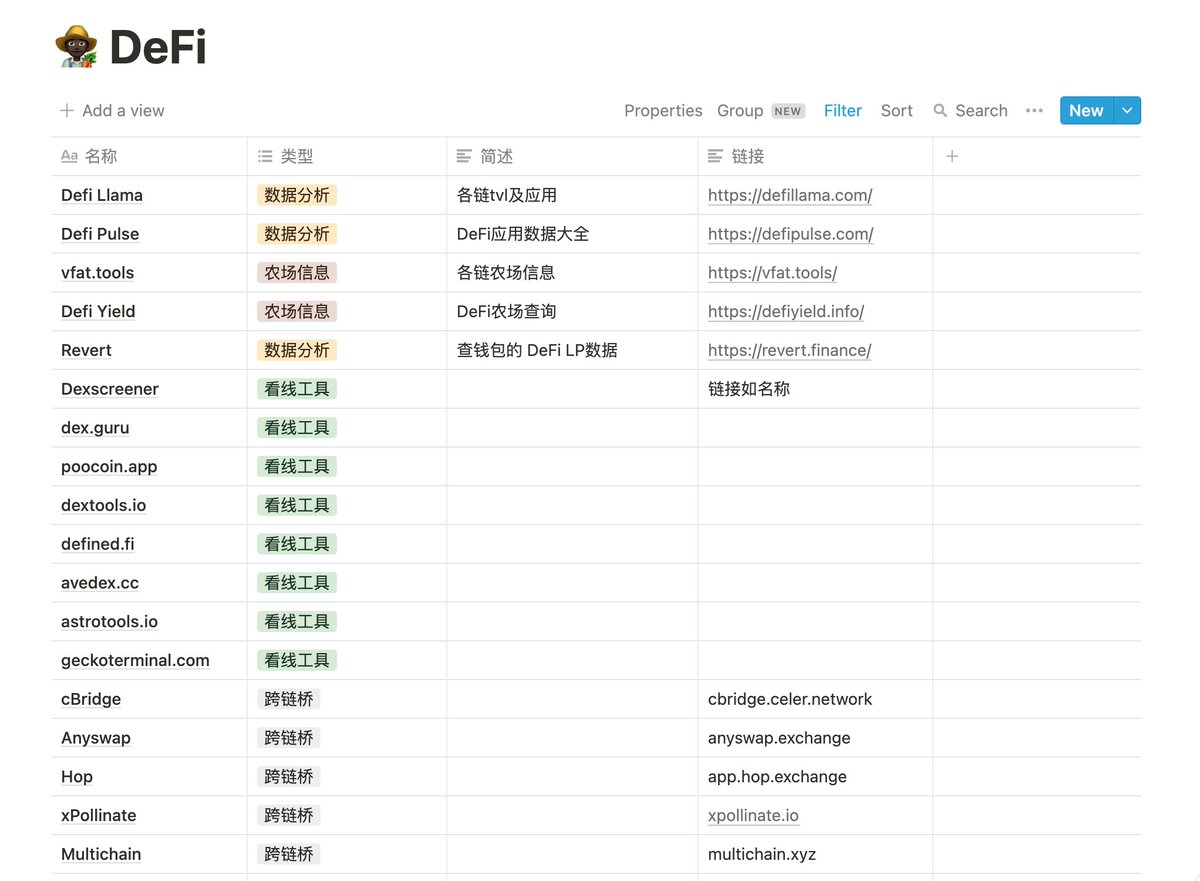This screenshot has width=1200, height=881.
Task: Click the orange 数据分析 tag for Defi Llama
Action: (x=297, y=196)
